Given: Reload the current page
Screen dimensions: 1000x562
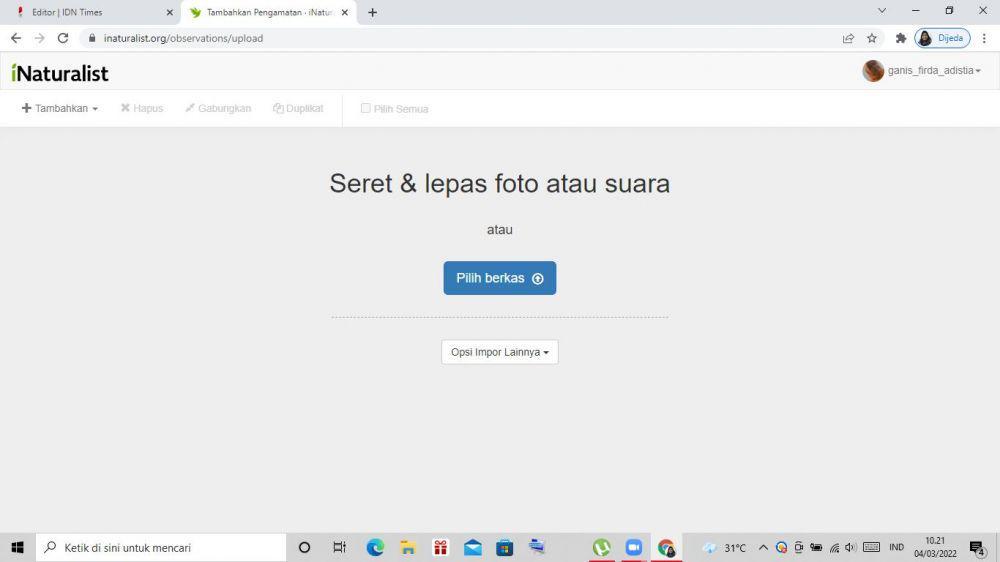Looking at the screenshot, I should click(62, 38).
